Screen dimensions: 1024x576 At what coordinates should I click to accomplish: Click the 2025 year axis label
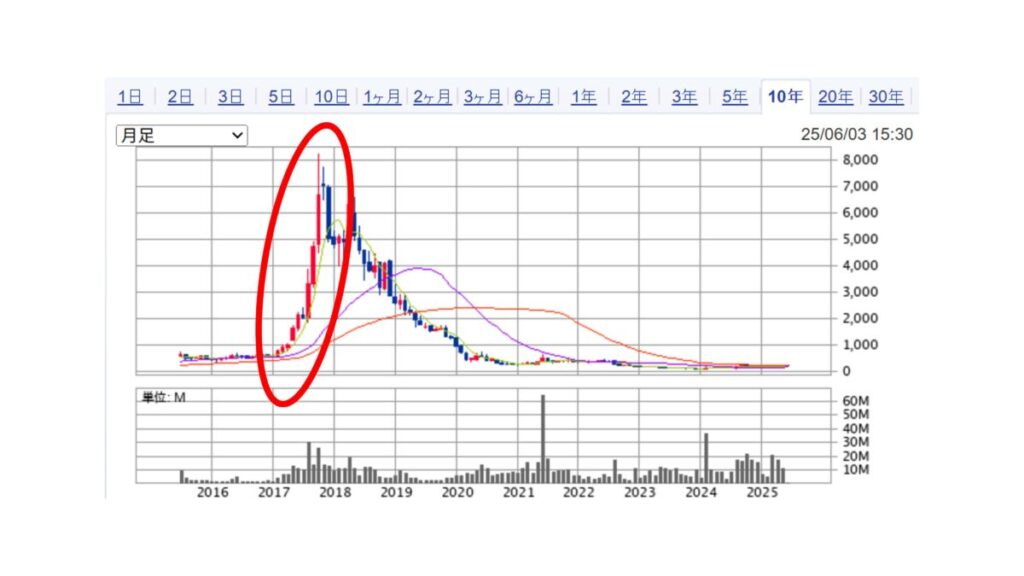click(x=762, y=492)
